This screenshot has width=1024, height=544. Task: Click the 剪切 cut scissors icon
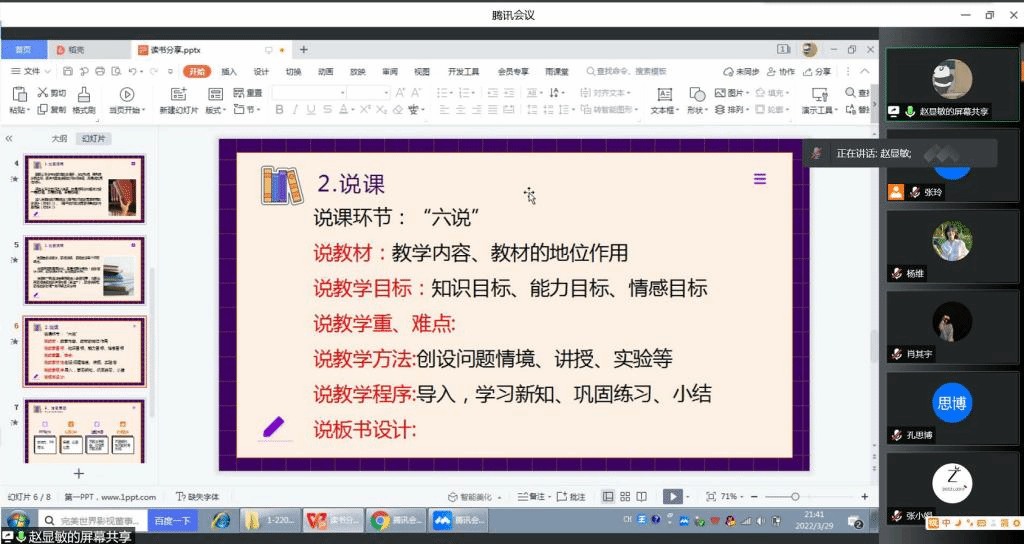[x=42, y=93]
